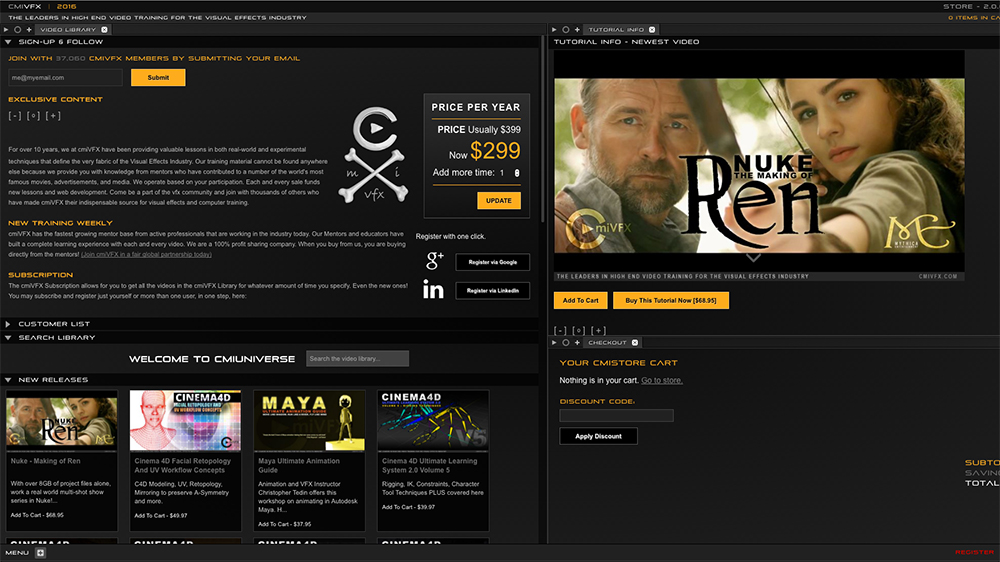Switch to the Tutorial Info tab
Viewport: 1000px width, 562px height.
(616, 29)
